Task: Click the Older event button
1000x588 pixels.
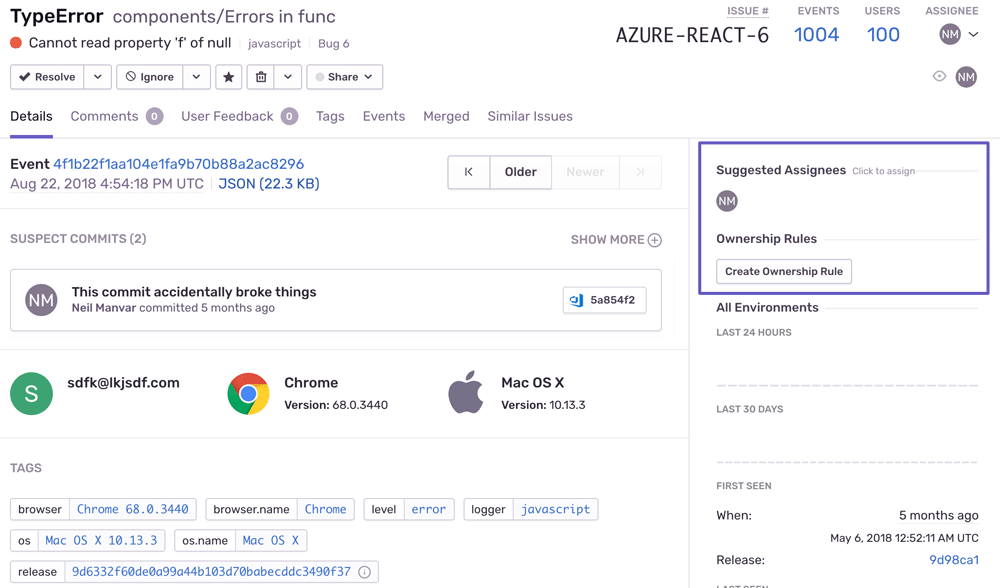Action: (x=520, y=172)
